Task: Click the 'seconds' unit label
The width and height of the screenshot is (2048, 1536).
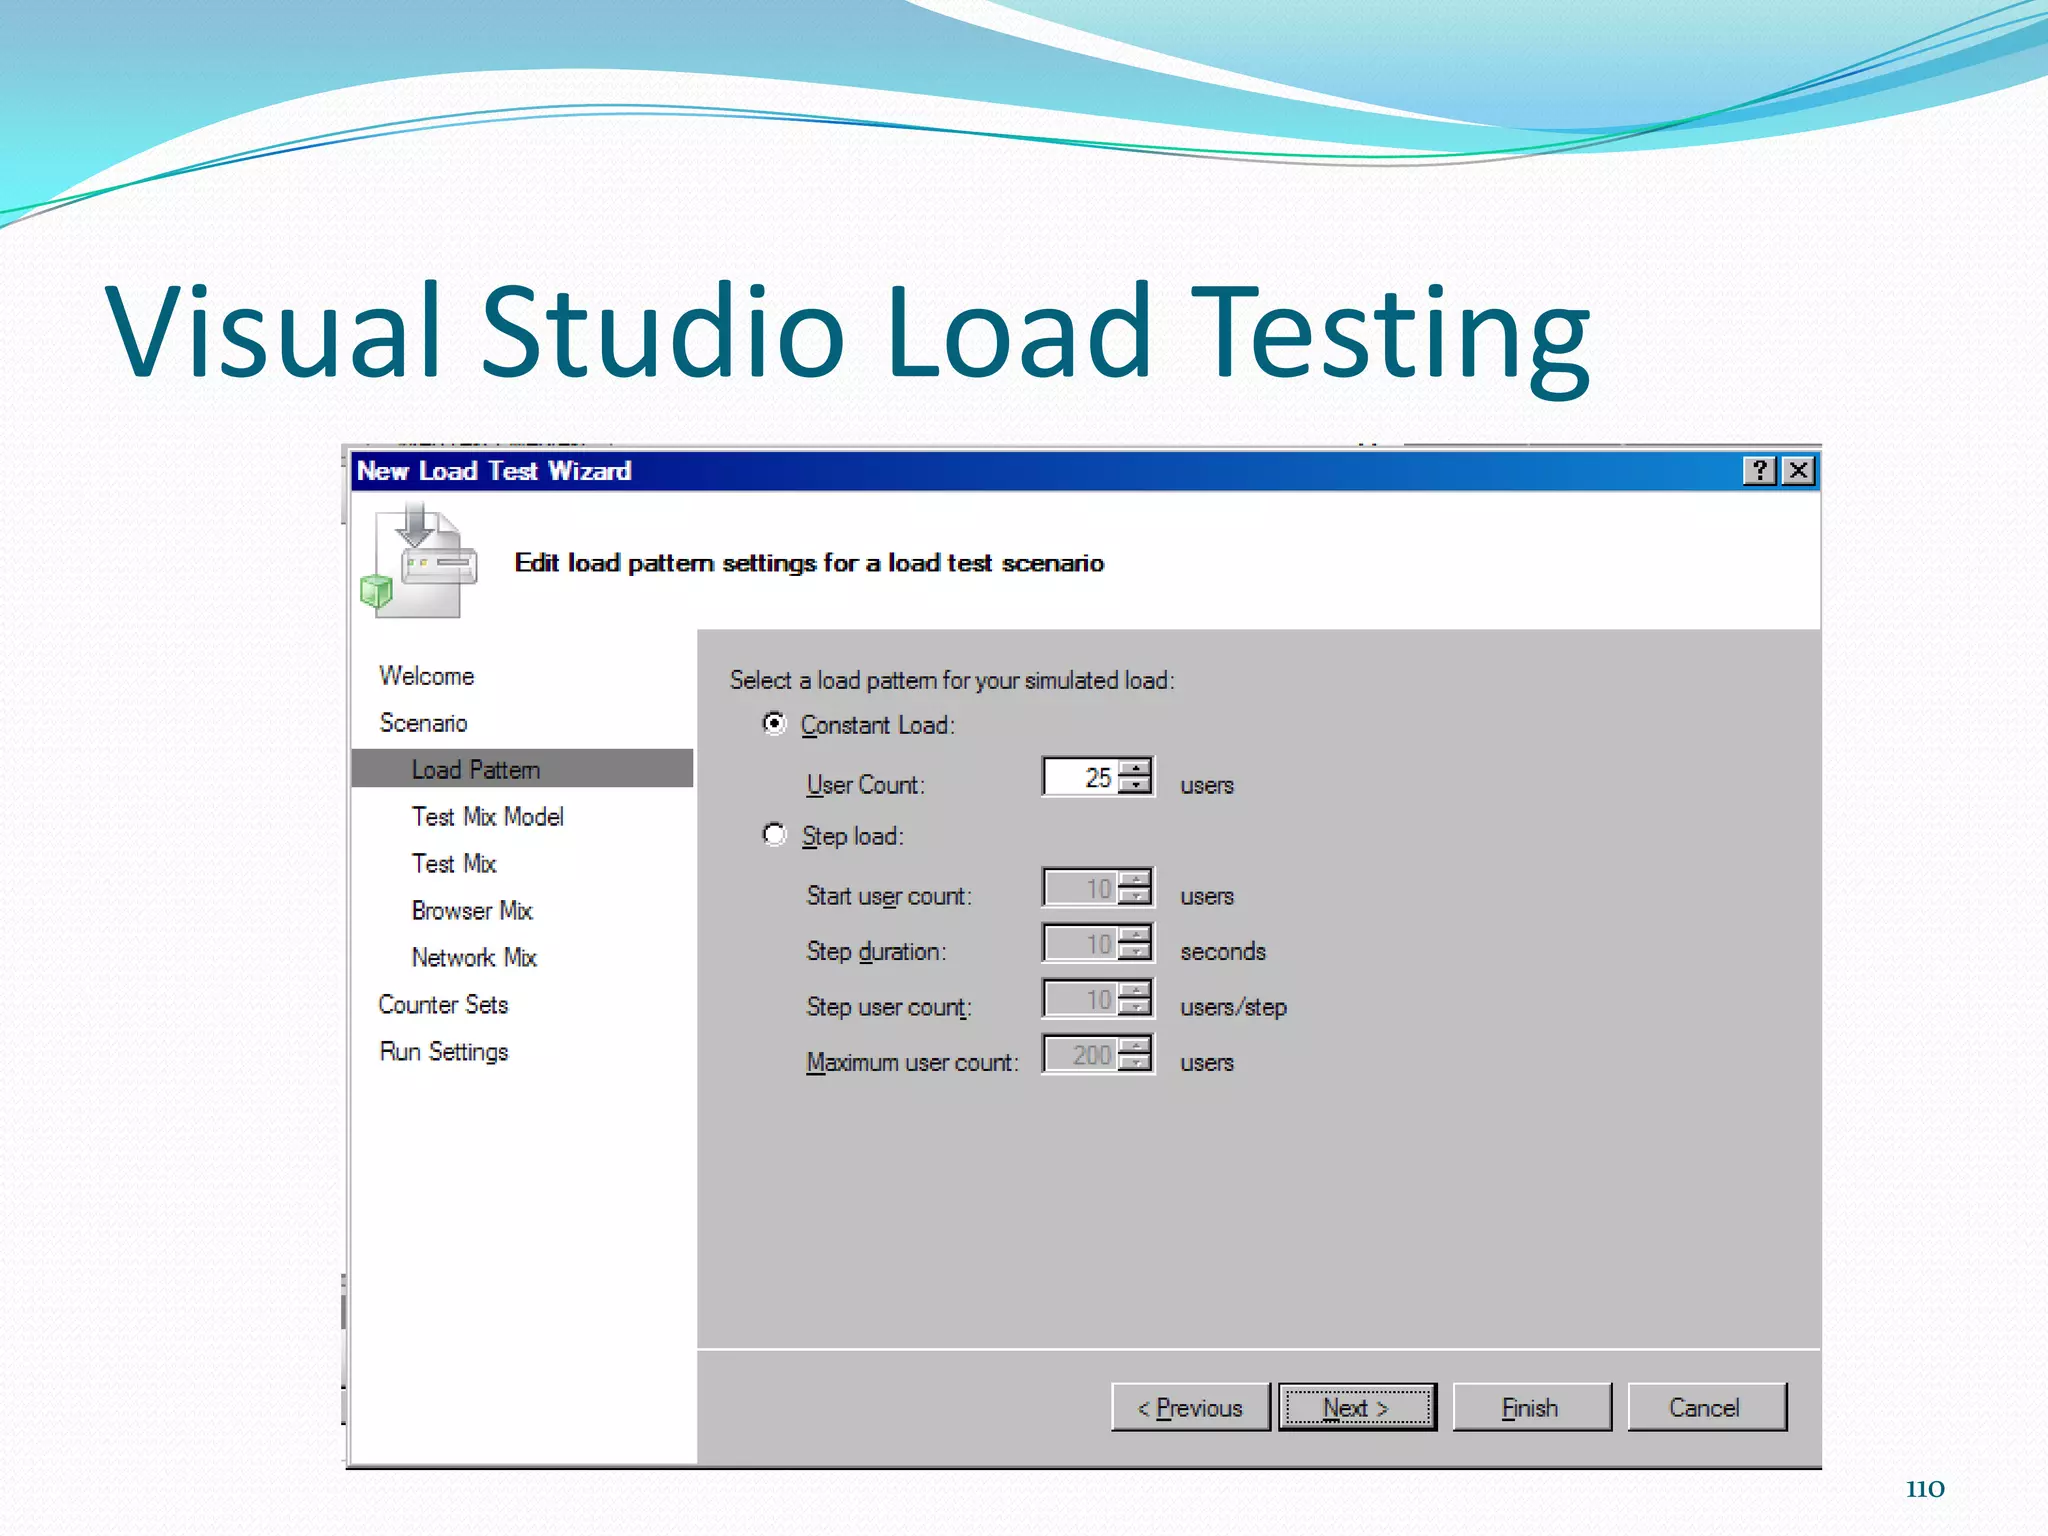Action: pyautogui.click(x=1223, y=951)
